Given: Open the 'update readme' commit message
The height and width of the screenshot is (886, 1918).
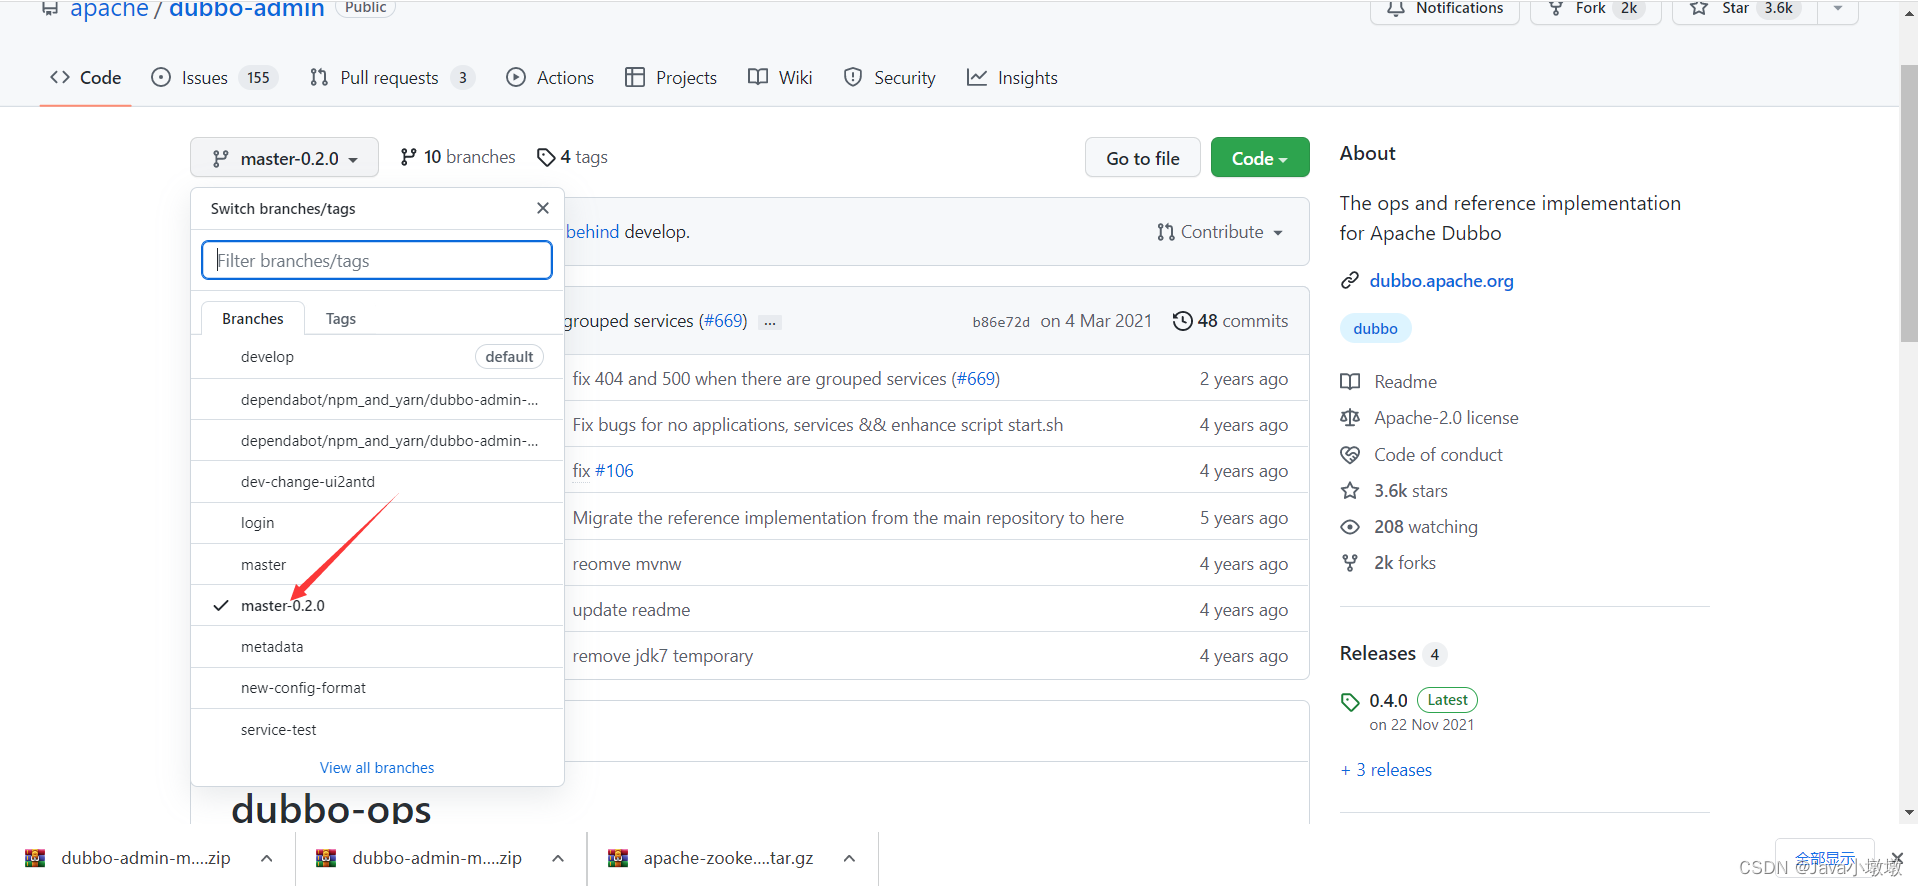Looking at the screenshot, I should [x=631, y=610].
